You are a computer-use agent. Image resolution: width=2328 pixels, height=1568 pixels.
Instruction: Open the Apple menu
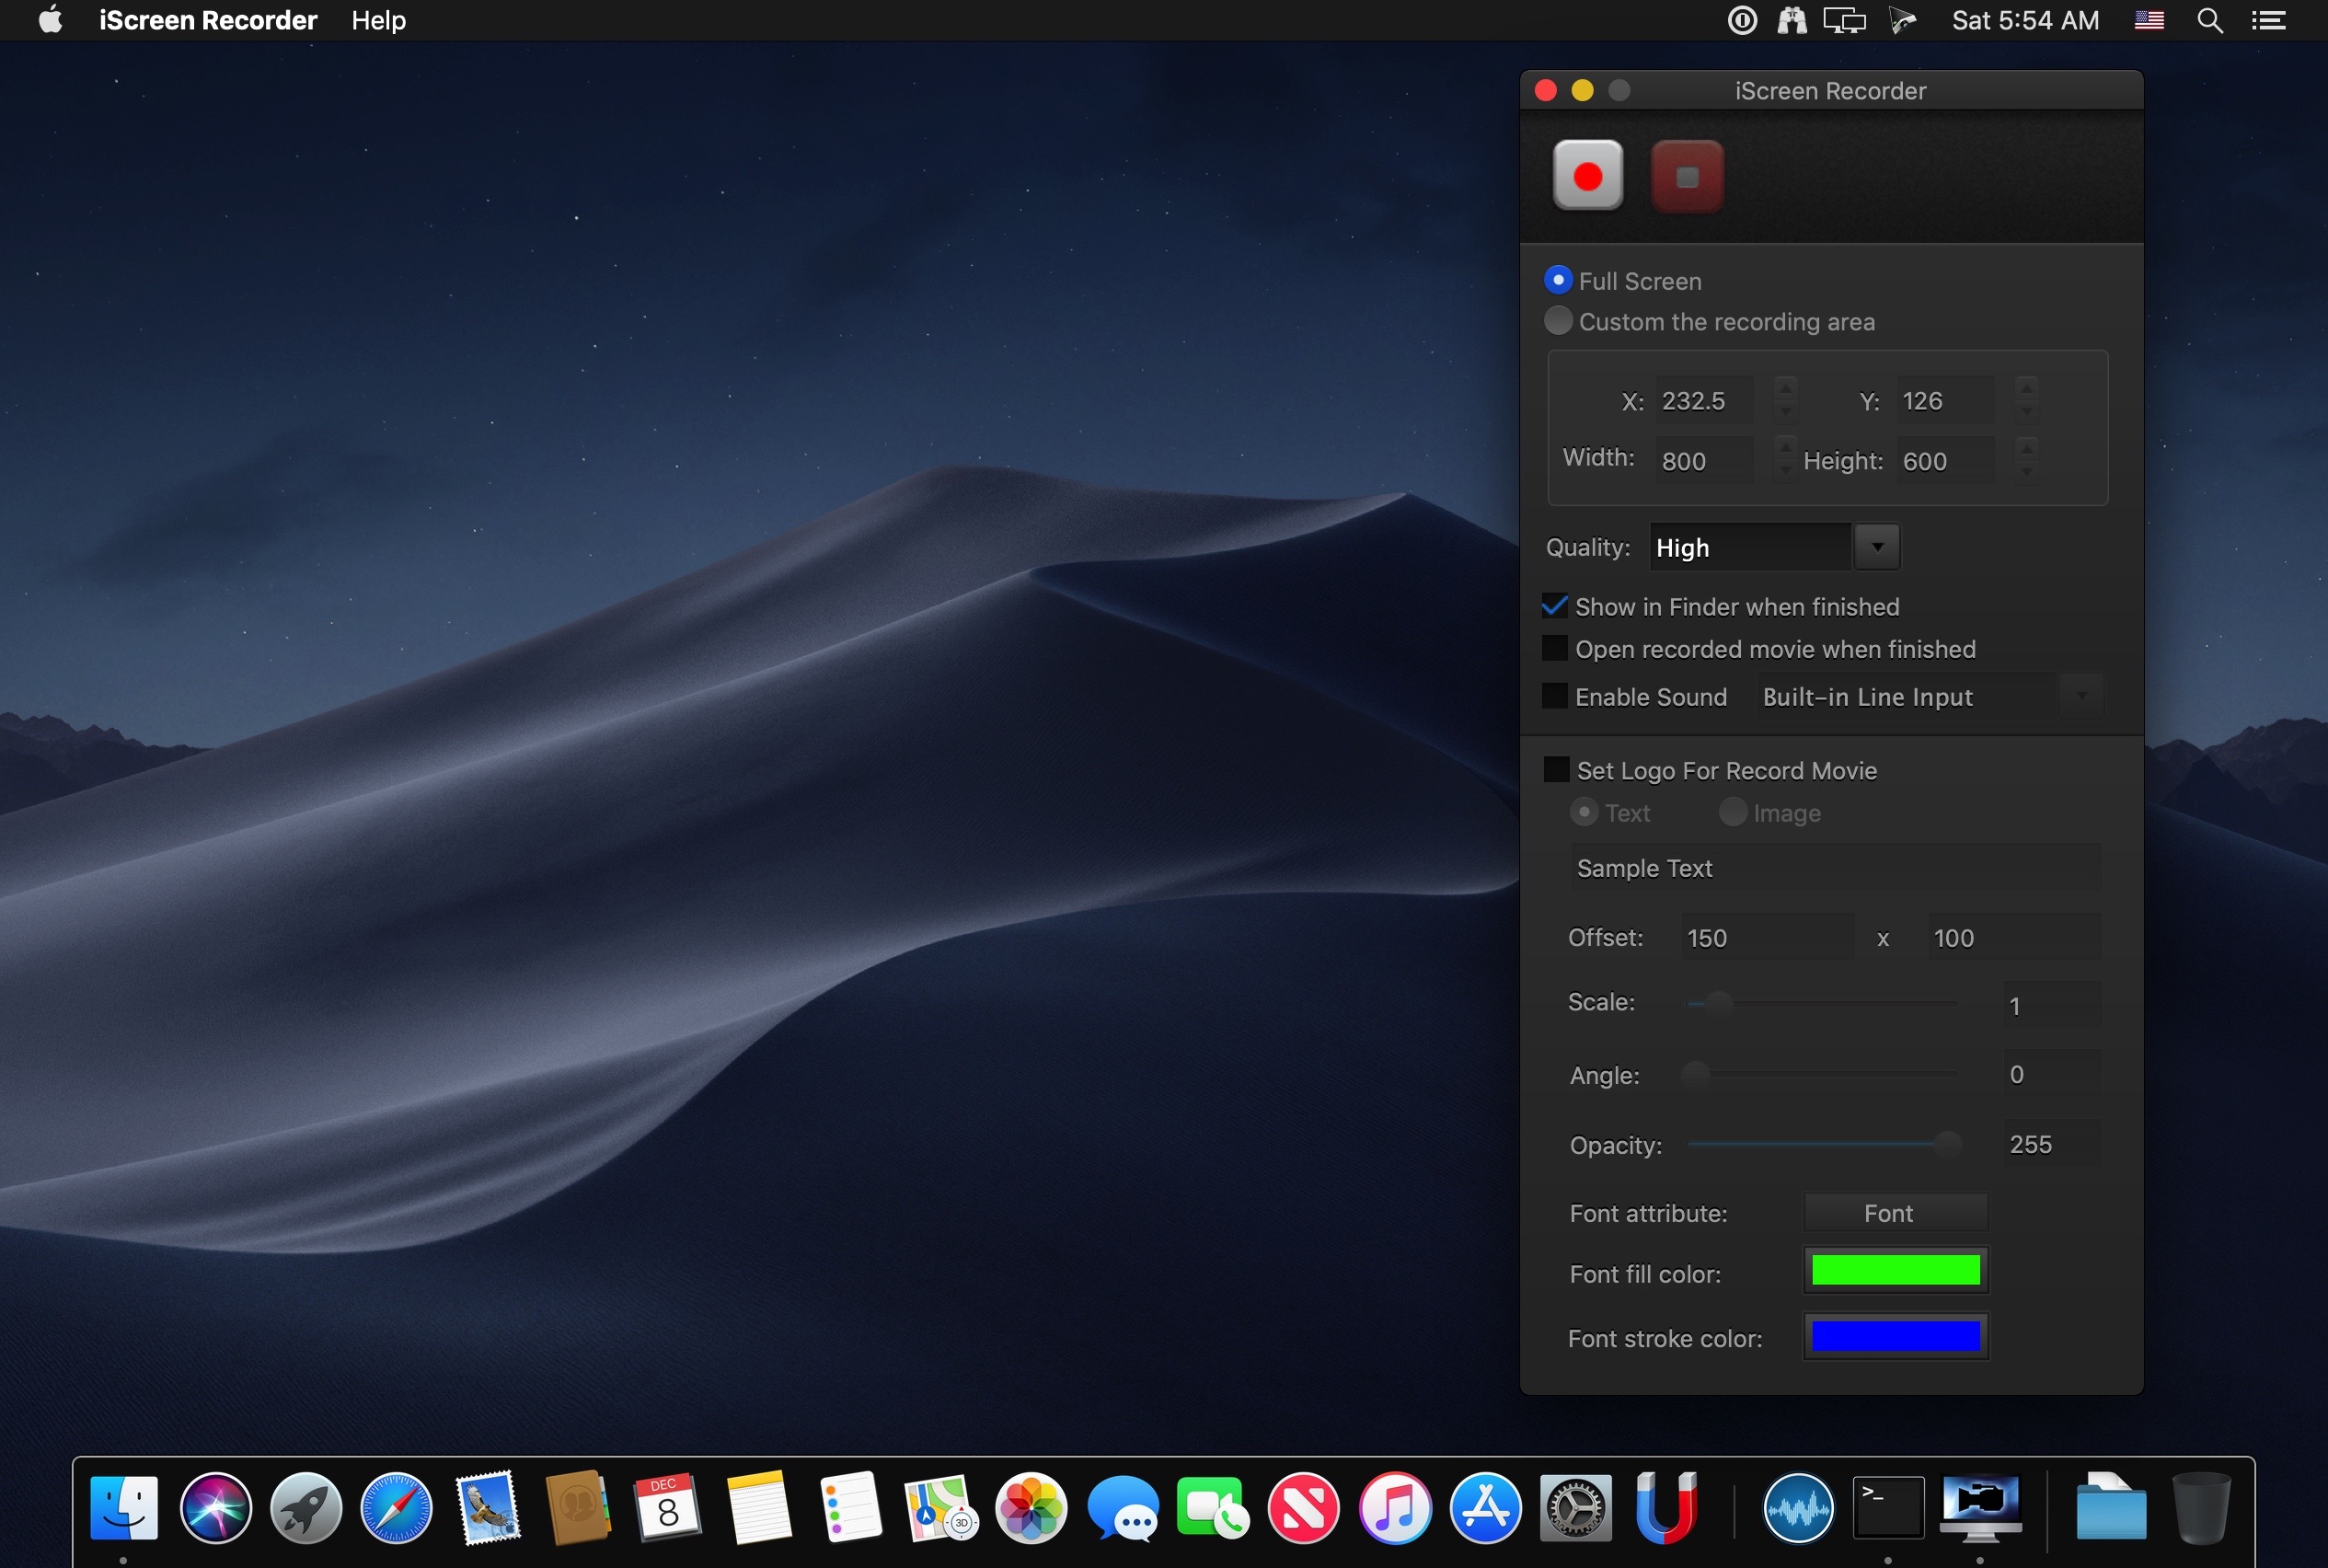tap(48, 19)
